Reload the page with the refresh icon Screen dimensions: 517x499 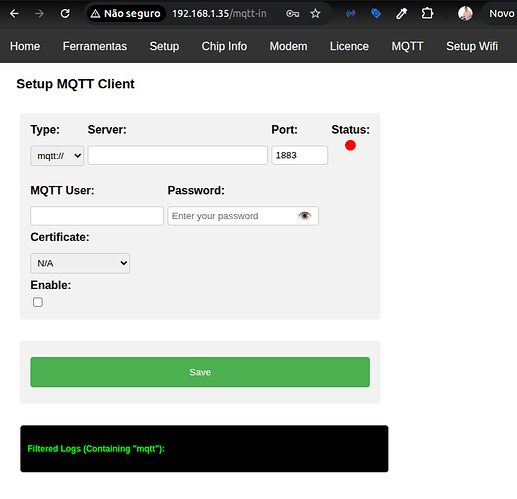65,14
